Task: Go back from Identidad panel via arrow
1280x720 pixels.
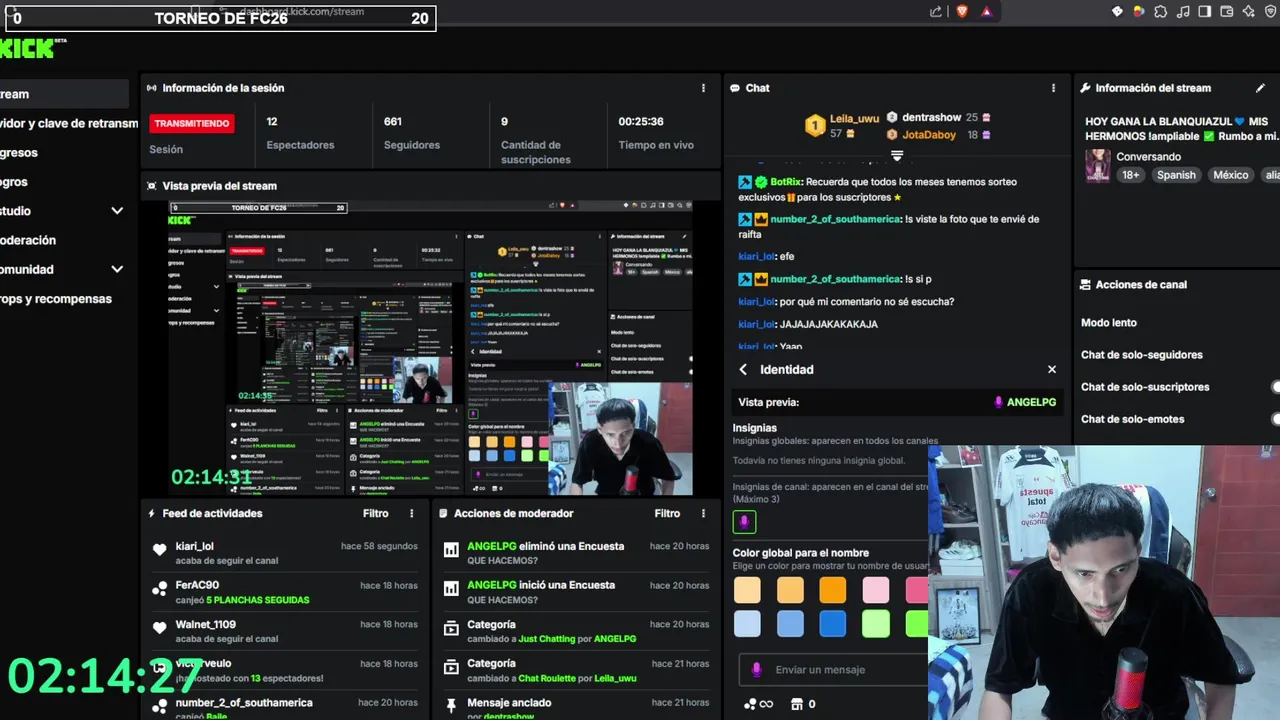Action: (x=743, y=369)
